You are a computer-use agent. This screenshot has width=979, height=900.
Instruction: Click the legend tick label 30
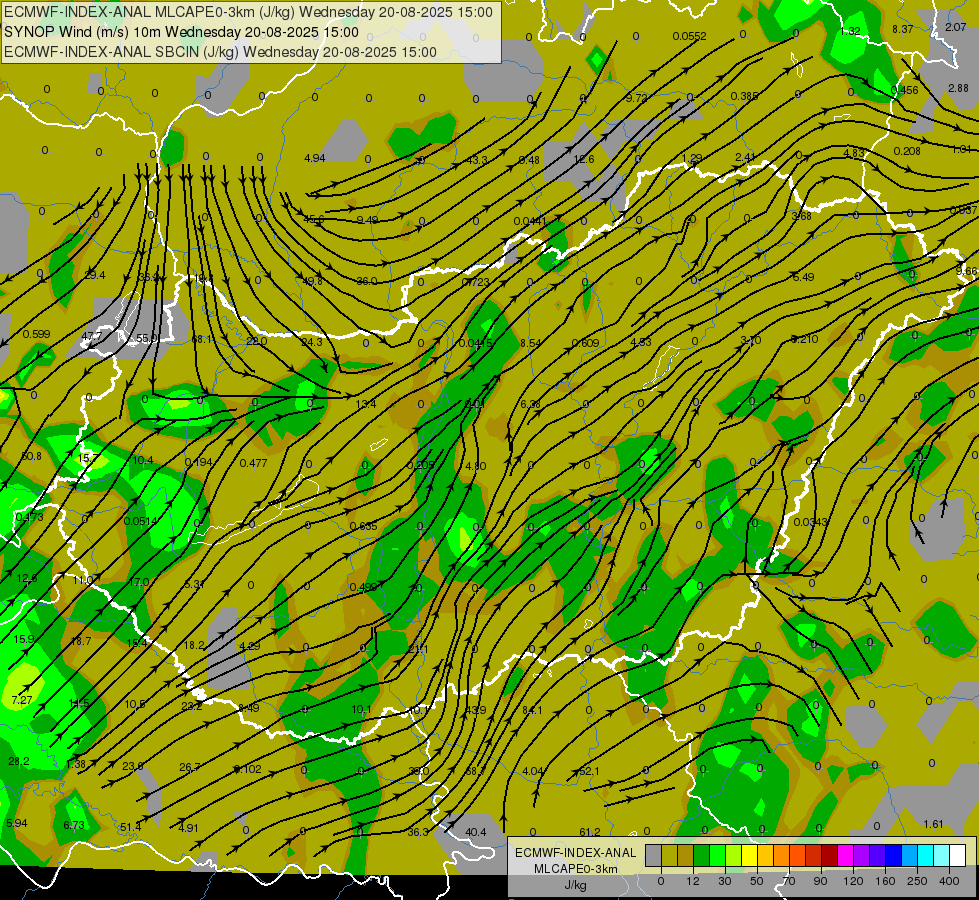tap(725, 881)
